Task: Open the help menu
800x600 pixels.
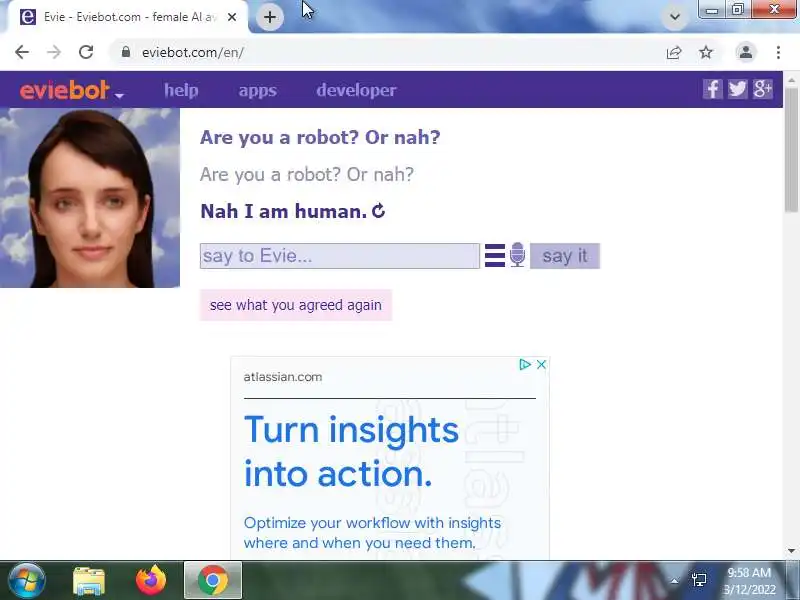Action: (x=181, y=90)
